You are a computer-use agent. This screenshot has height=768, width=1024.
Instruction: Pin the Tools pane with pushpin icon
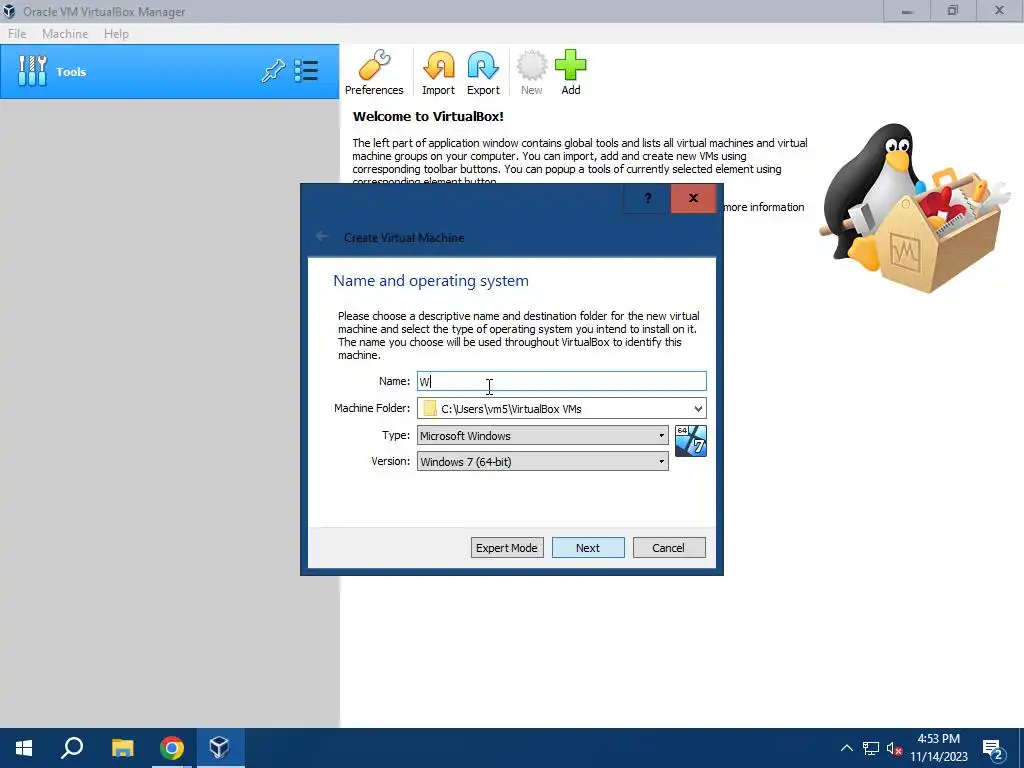pyautogui.click(x=273, y=71)
